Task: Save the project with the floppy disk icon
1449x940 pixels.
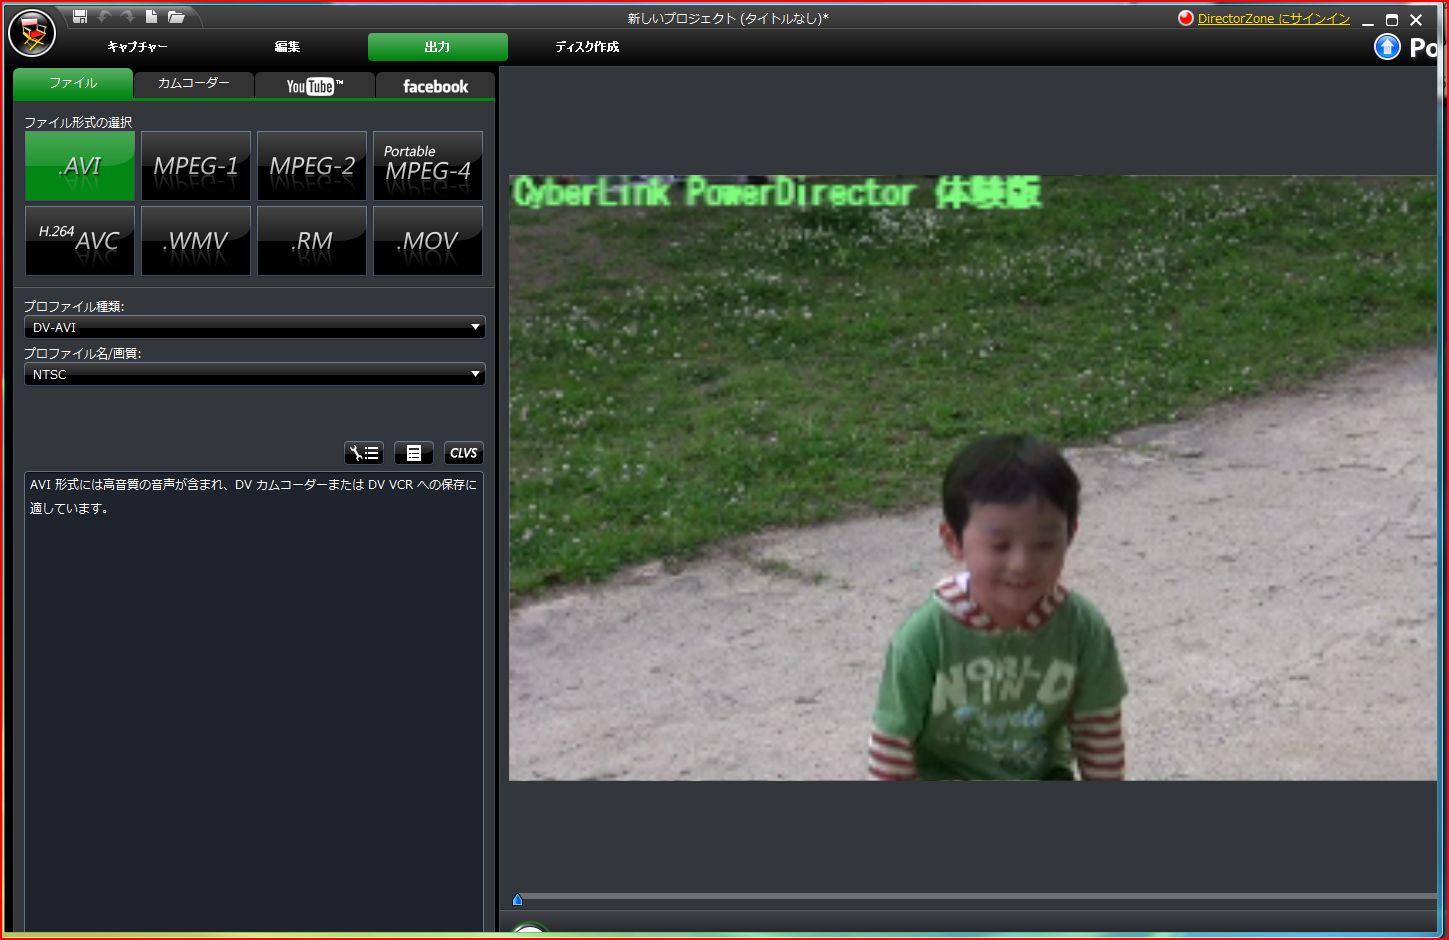Action: coord(80,16)
